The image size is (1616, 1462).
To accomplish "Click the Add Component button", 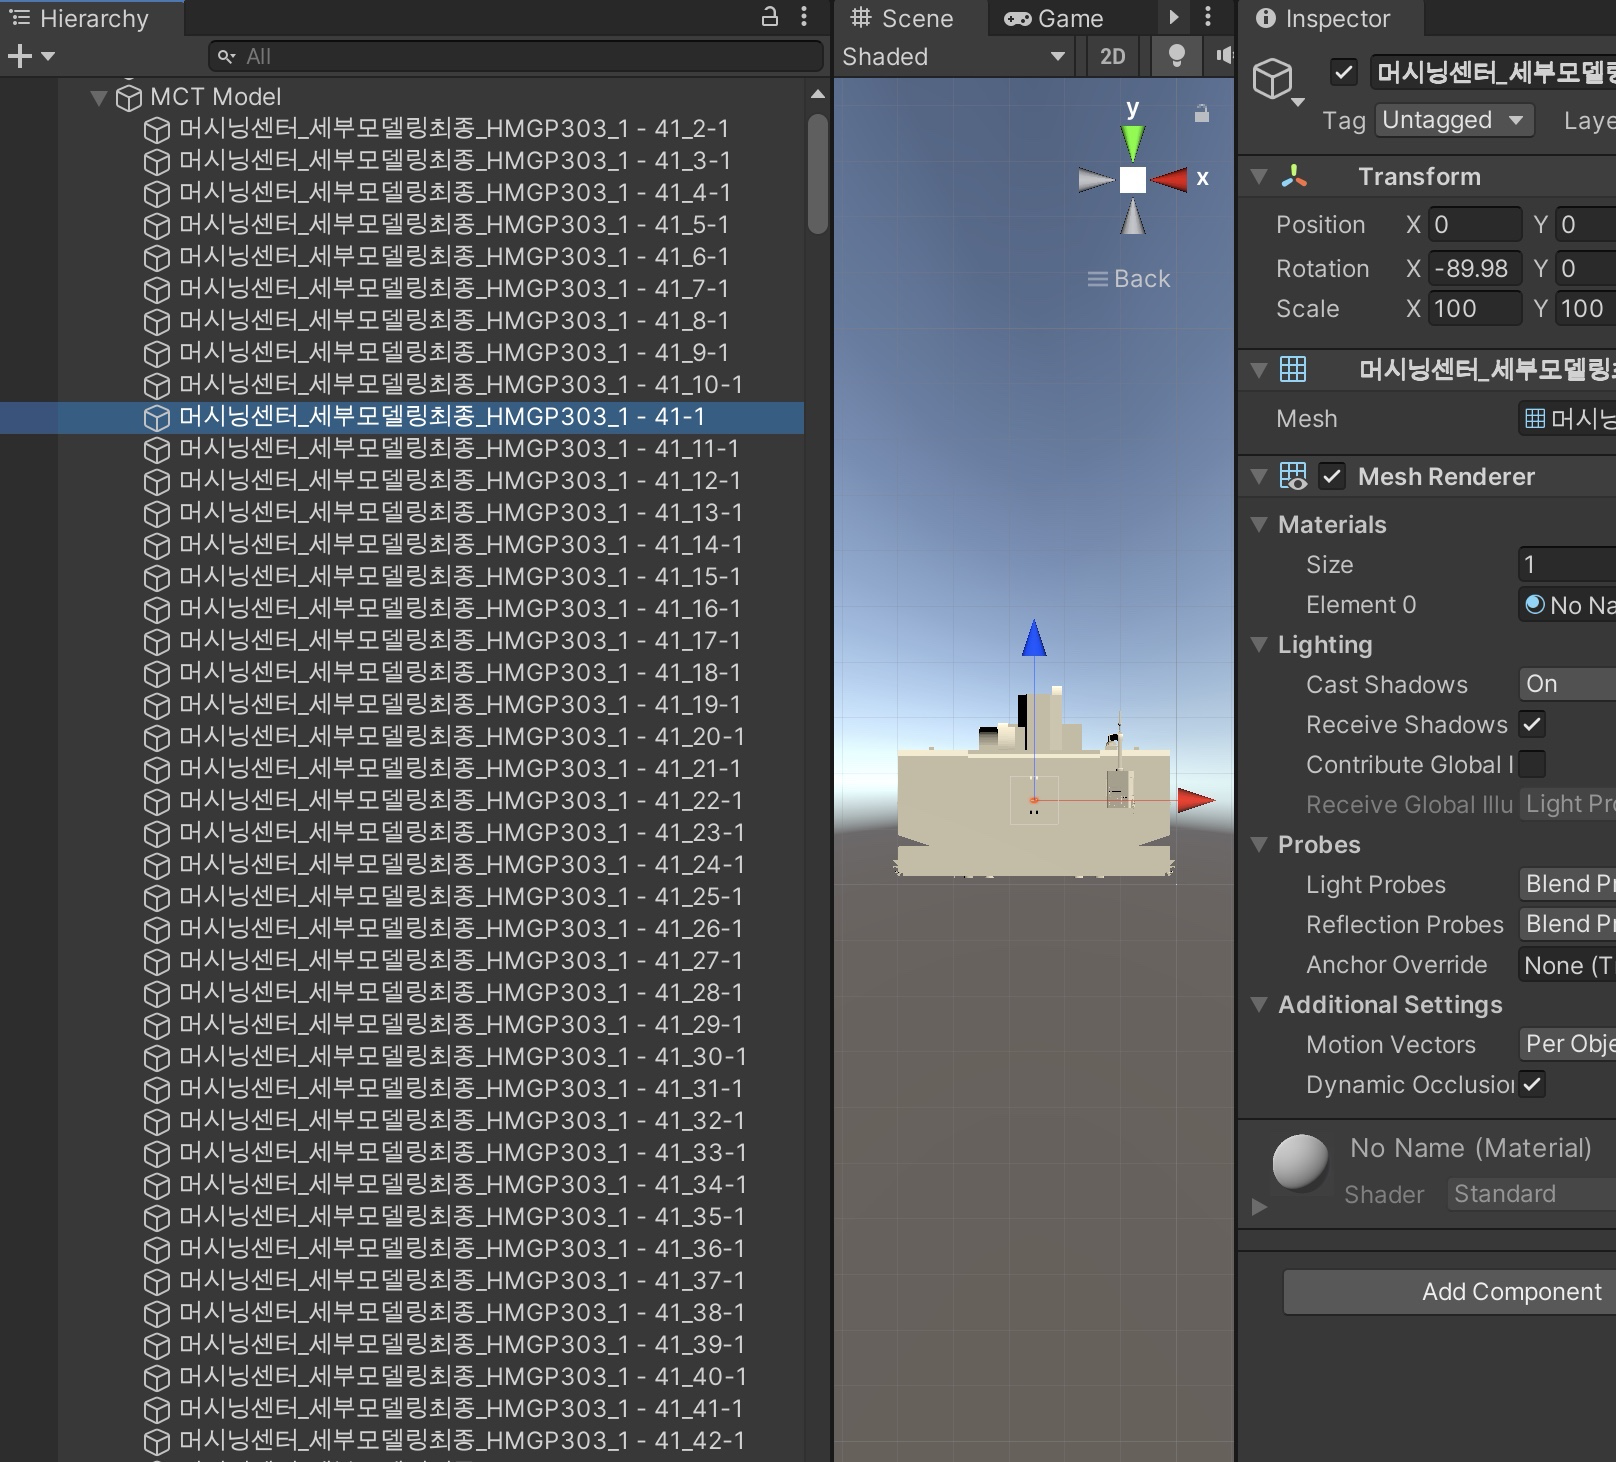I will tap(1450, 1292).
